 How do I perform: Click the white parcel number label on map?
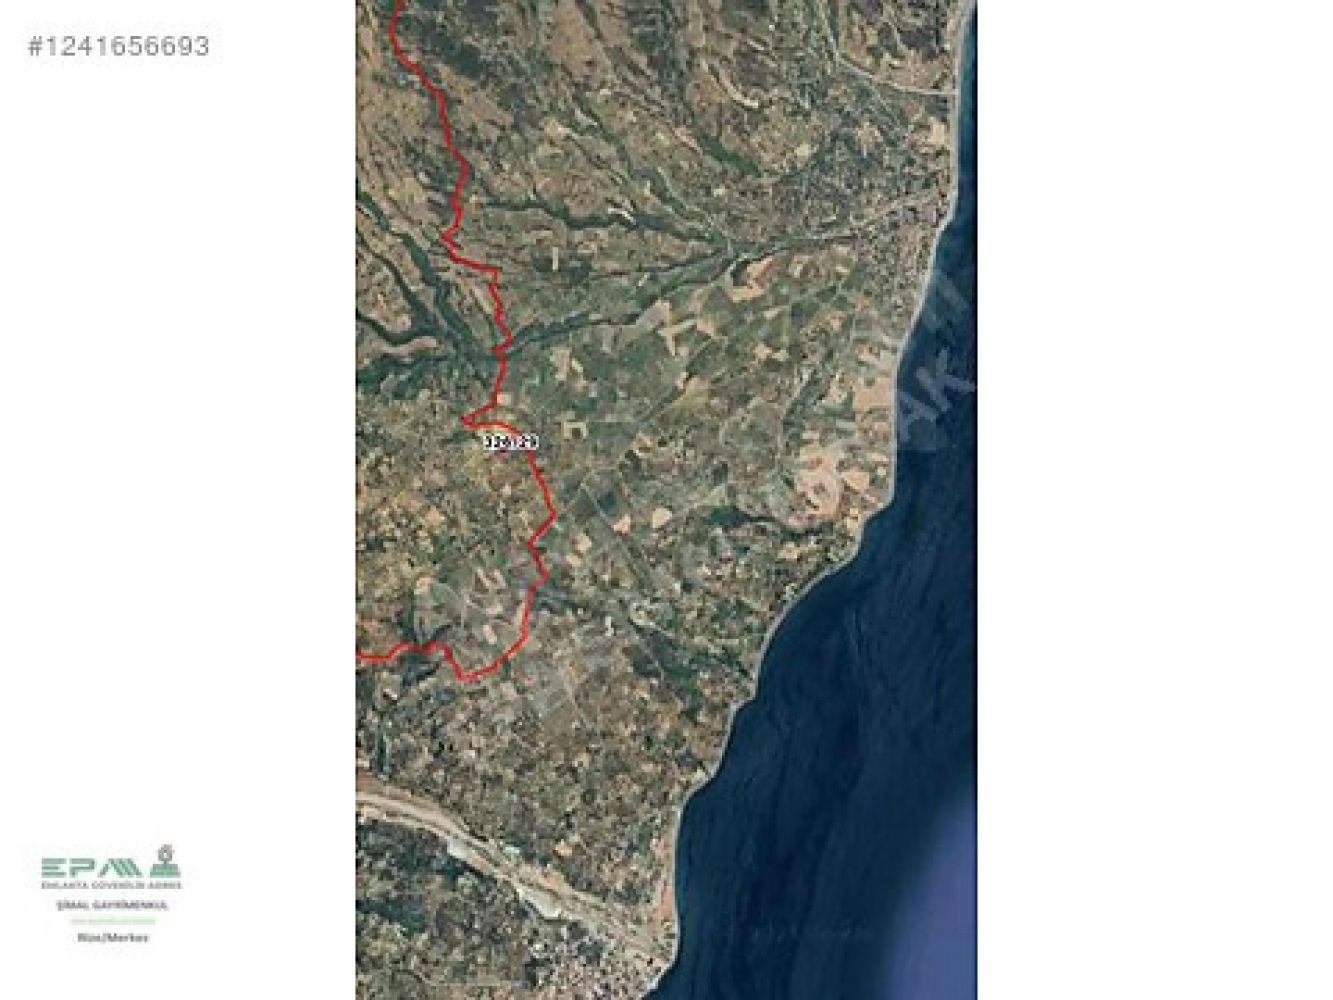coord(510,442)
